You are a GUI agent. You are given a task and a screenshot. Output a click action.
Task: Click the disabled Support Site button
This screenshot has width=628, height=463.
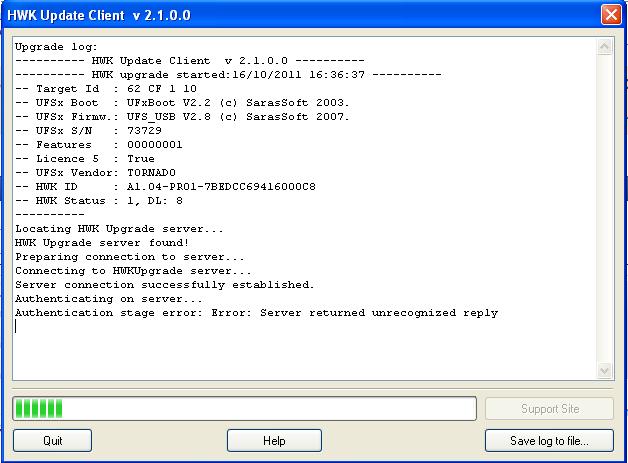pyautogui.click(x=549, y=409)
